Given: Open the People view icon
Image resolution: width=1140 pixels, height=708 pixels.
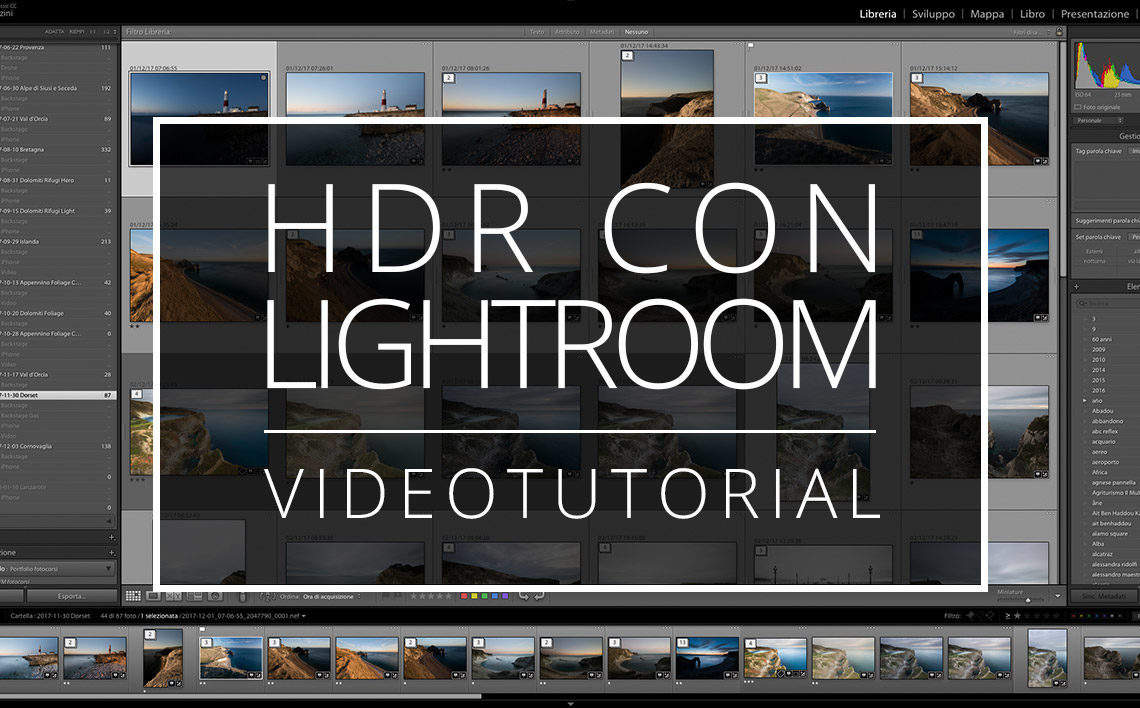Looking at the screenshot, I should pos(215,596).
